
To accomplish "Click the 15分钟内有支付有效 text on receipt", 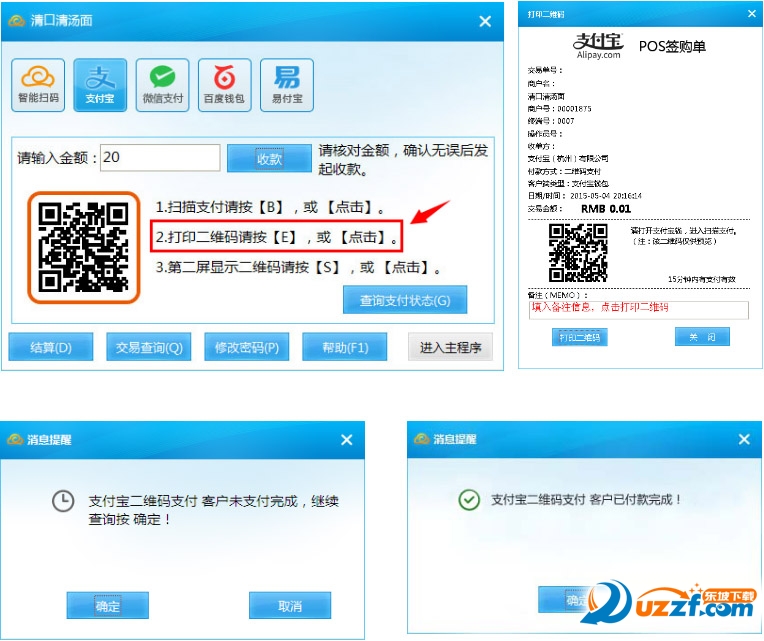I will tap(701, 279).
